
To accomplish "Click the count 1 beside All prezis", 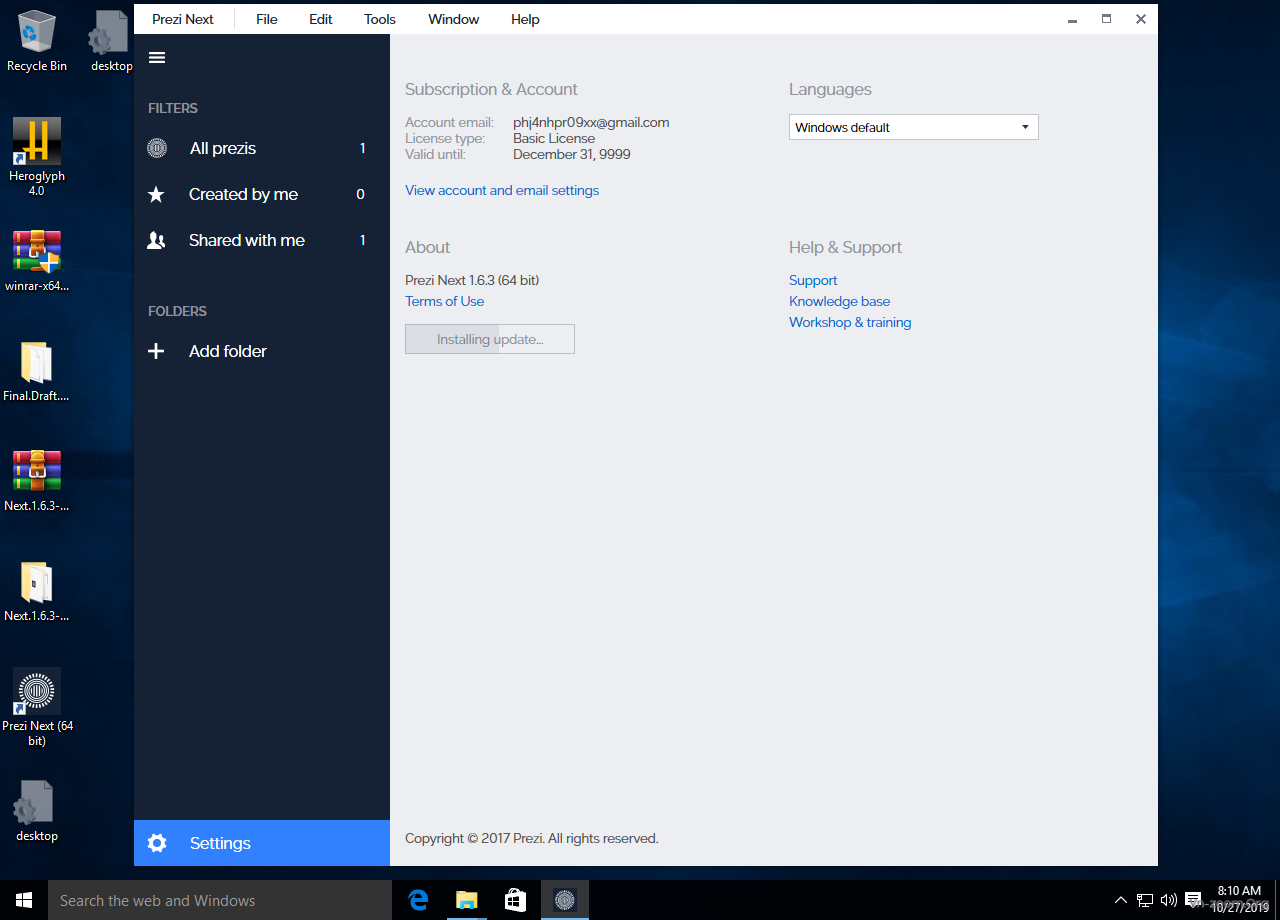I will point(362,148).
